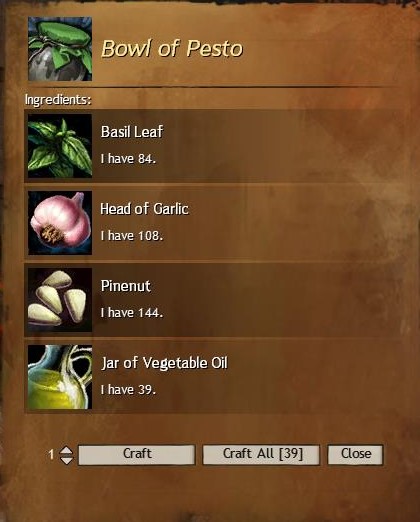Click the Bowl of Pesto recipe icon
420x522 pixels.
pyautogui.click(x=60, y=49)
